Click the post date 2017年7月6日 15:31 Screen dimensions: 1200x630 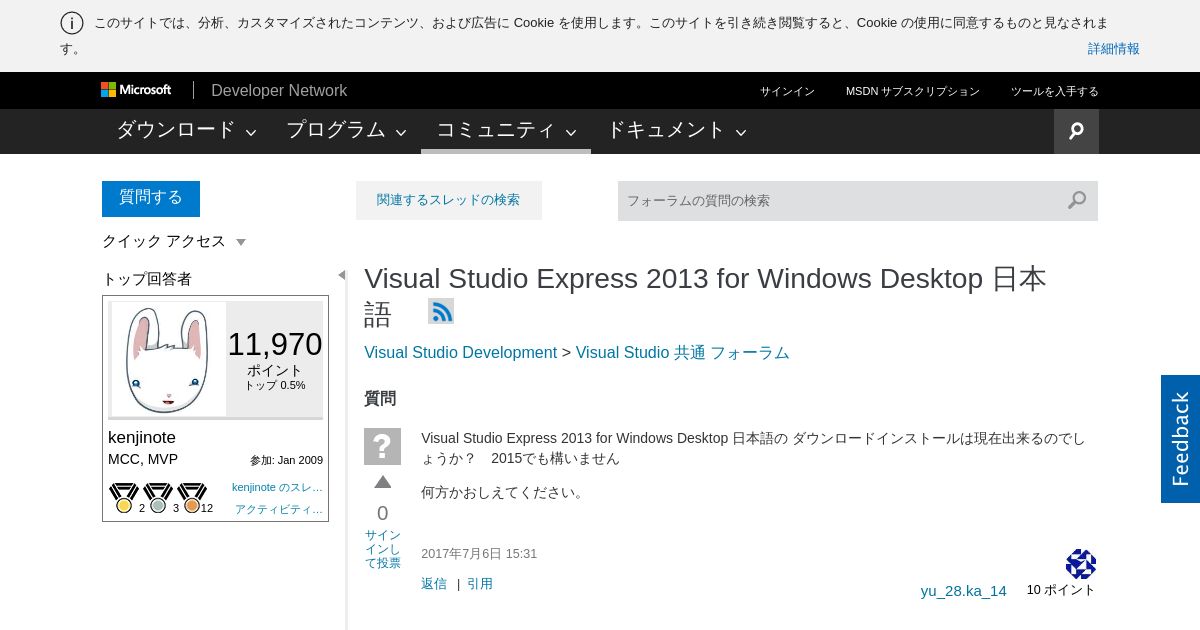479,553
